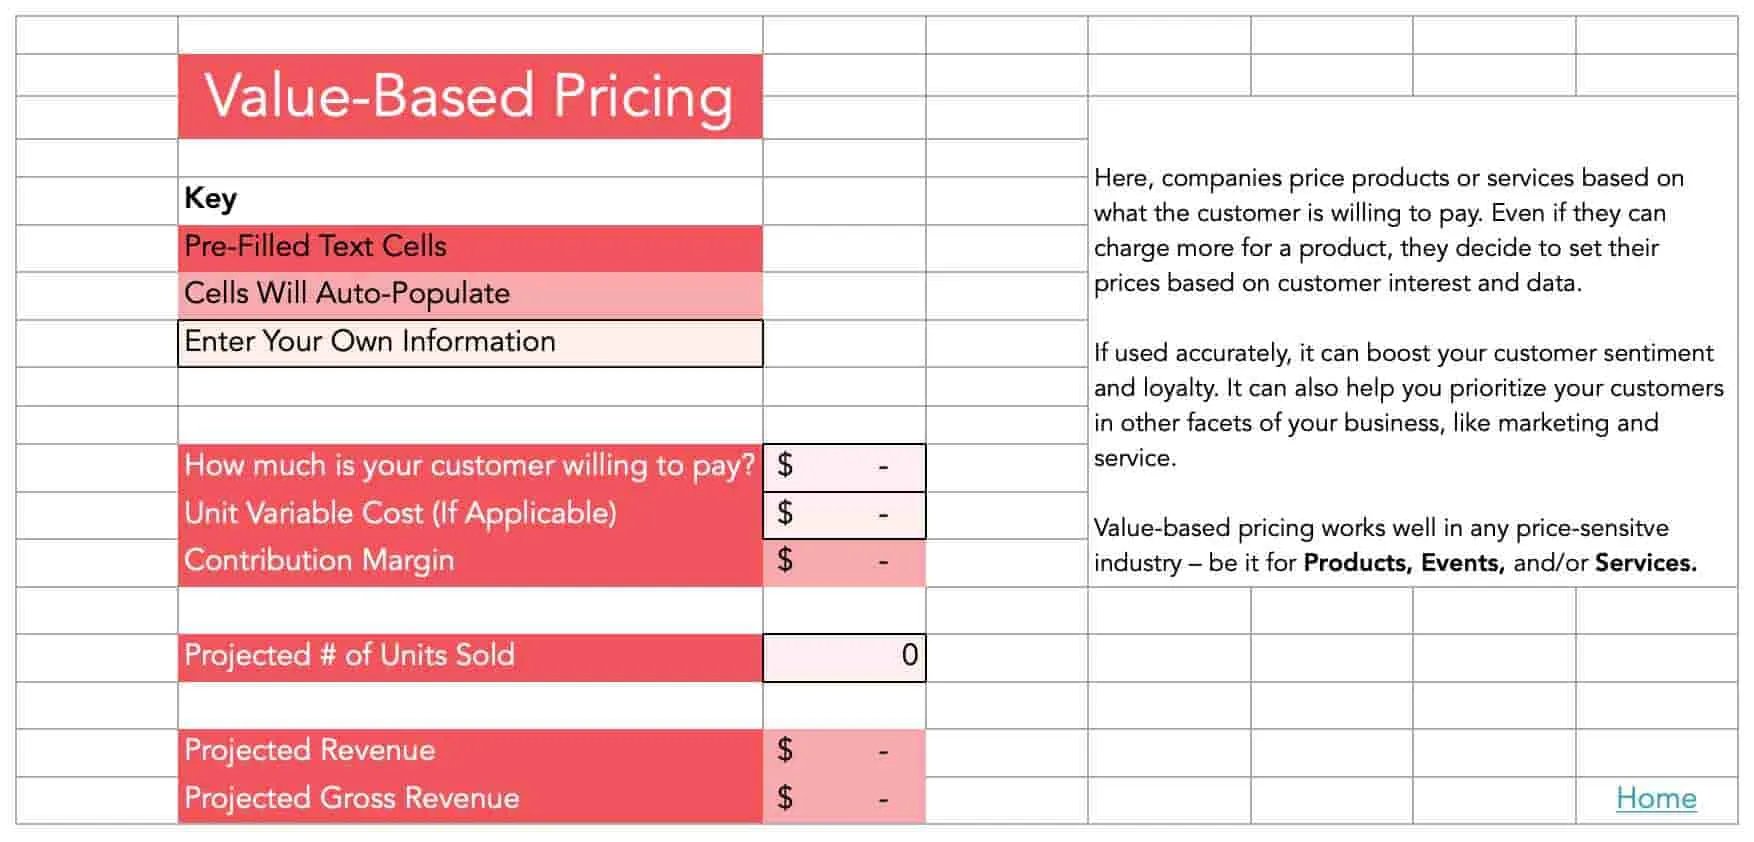Click the bold Services text in description
1754x842 pixels.
1644,563
